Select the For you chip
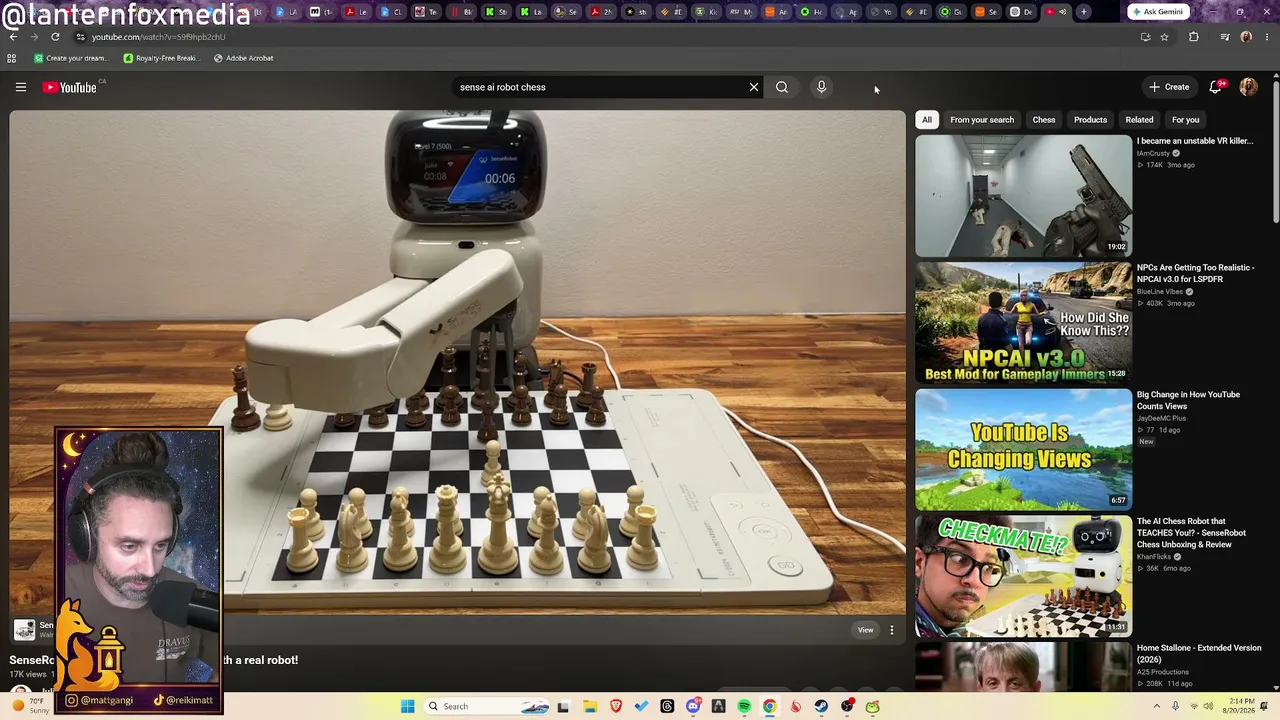 (x=1185, y=120)
